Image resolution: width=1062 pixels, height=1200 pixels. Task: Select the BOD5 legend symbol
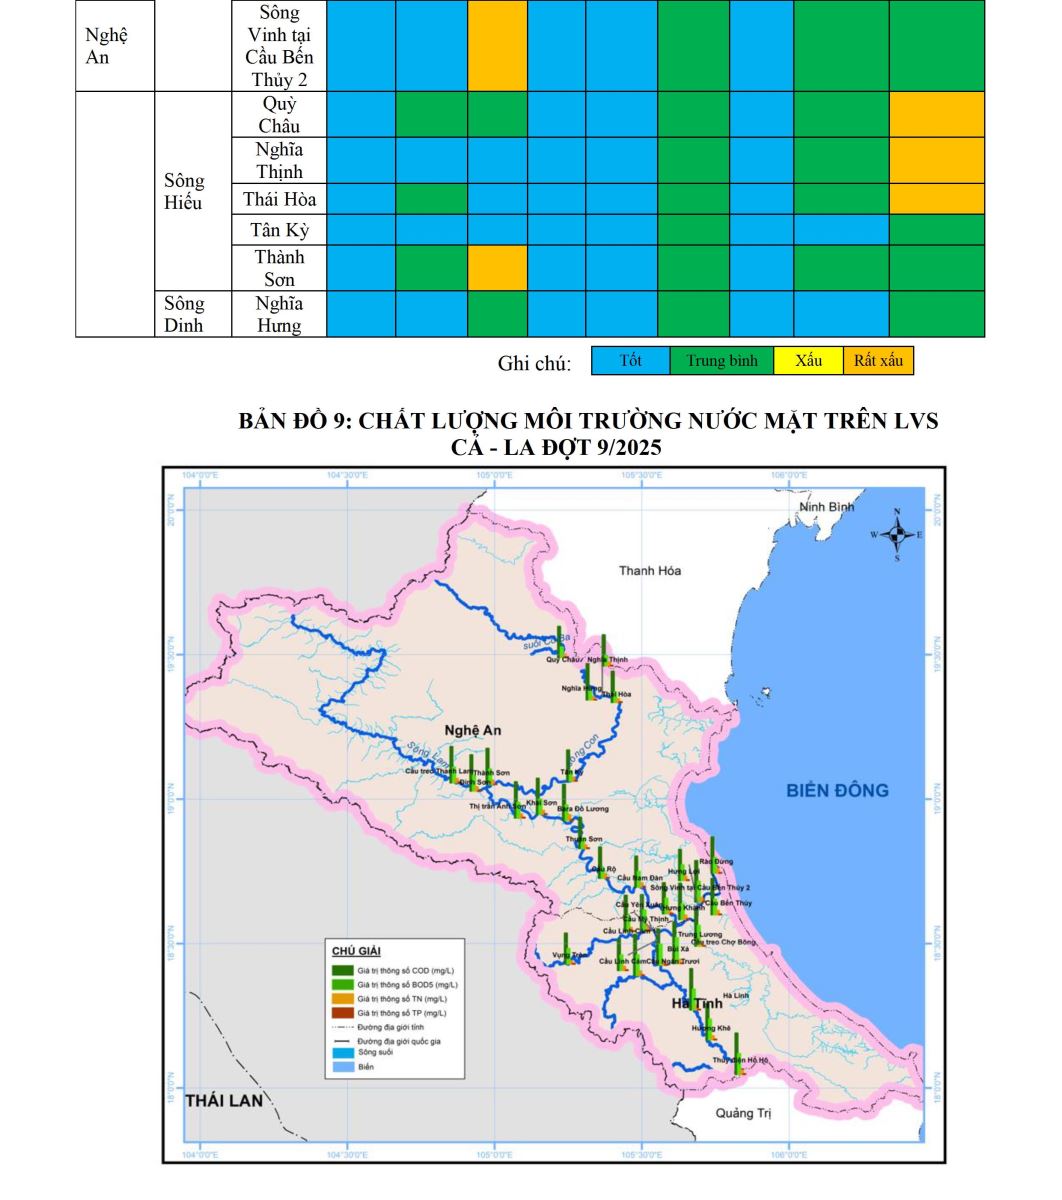(x=343, y=985)
